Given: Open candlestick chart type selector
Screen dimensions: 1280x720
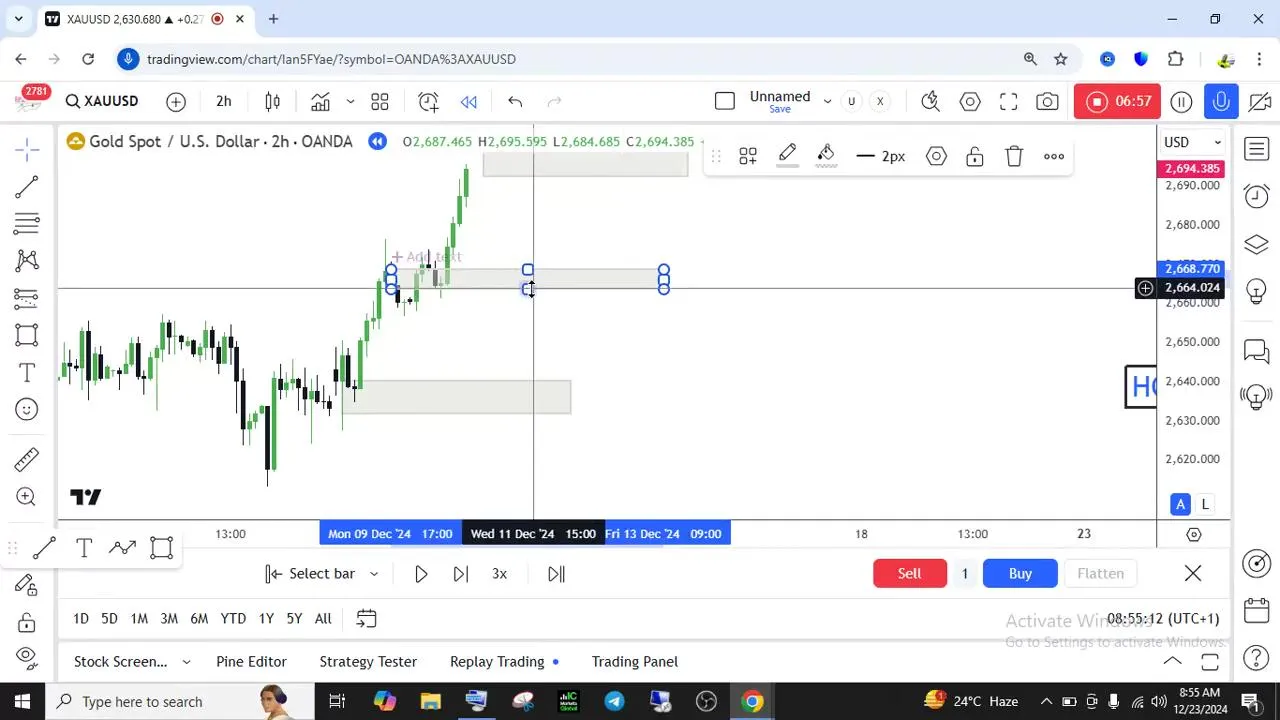Looking at the screenshot, I should [272, 101].
